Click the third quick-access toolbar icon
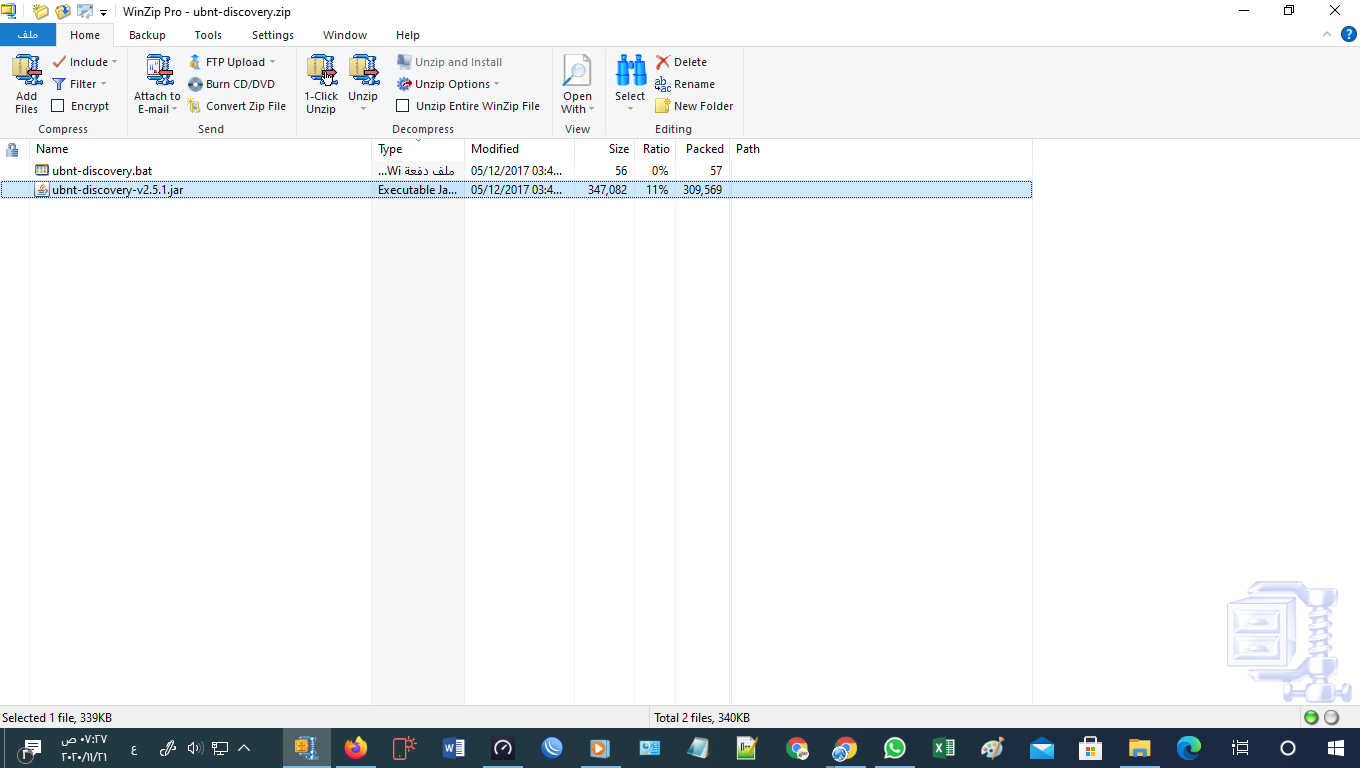 point(85,12)
